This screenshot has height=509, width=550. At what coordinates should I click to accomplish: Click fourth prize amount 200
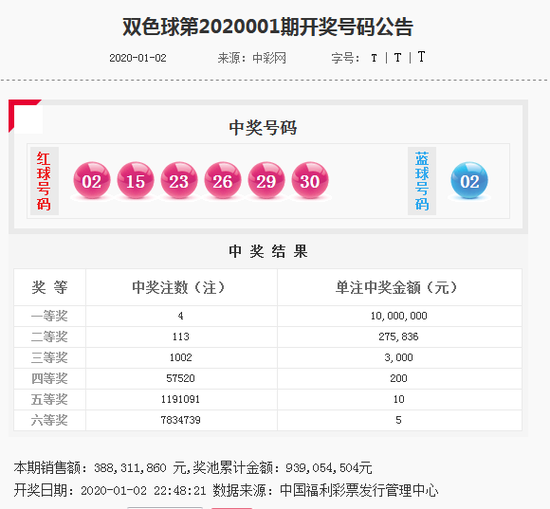(399, 378)
